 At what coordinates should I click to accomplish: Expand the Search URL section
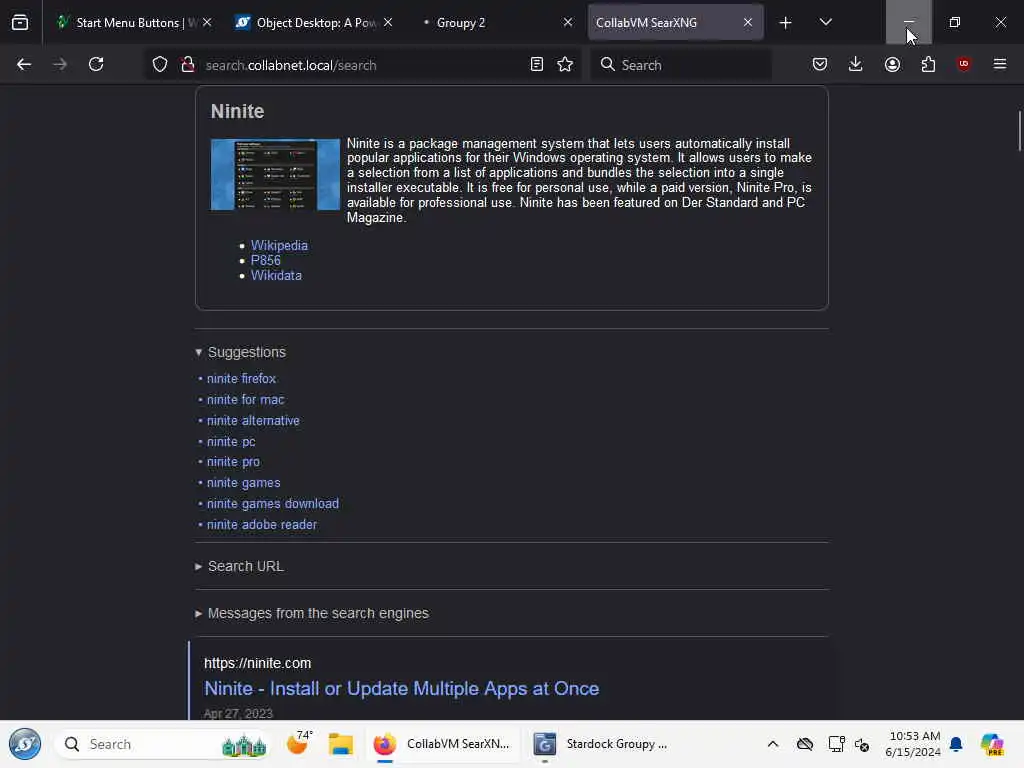[240, 566]
